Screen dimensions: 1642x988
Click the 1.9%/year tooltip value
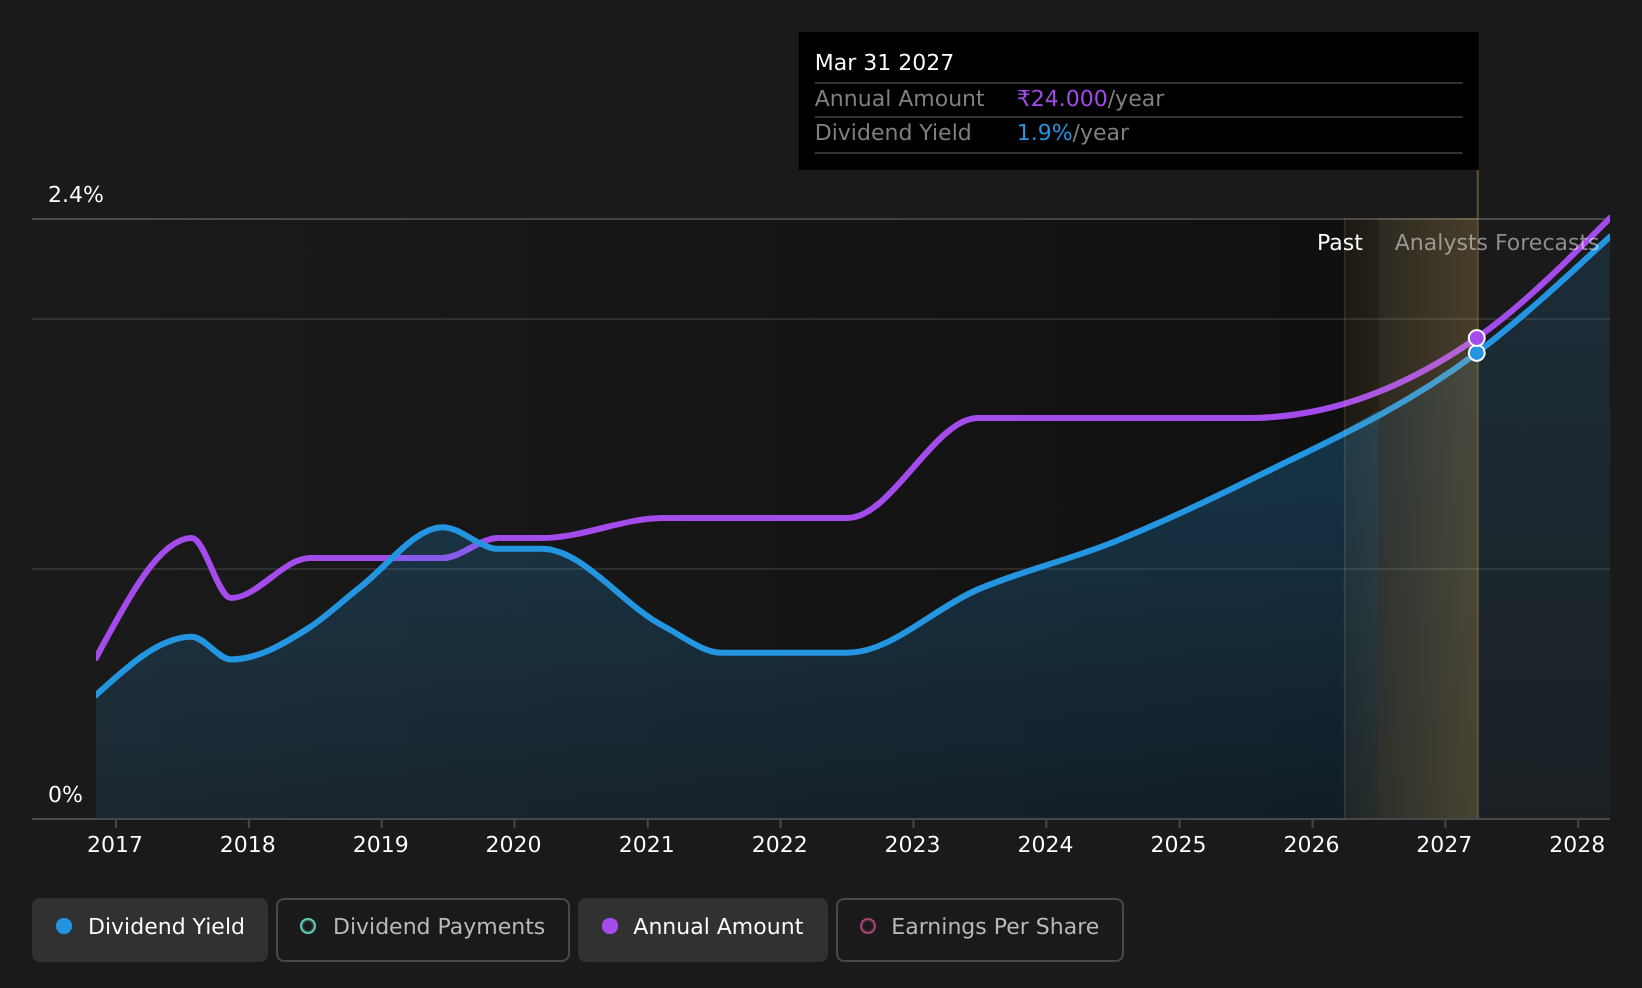tap(1072, 133)
